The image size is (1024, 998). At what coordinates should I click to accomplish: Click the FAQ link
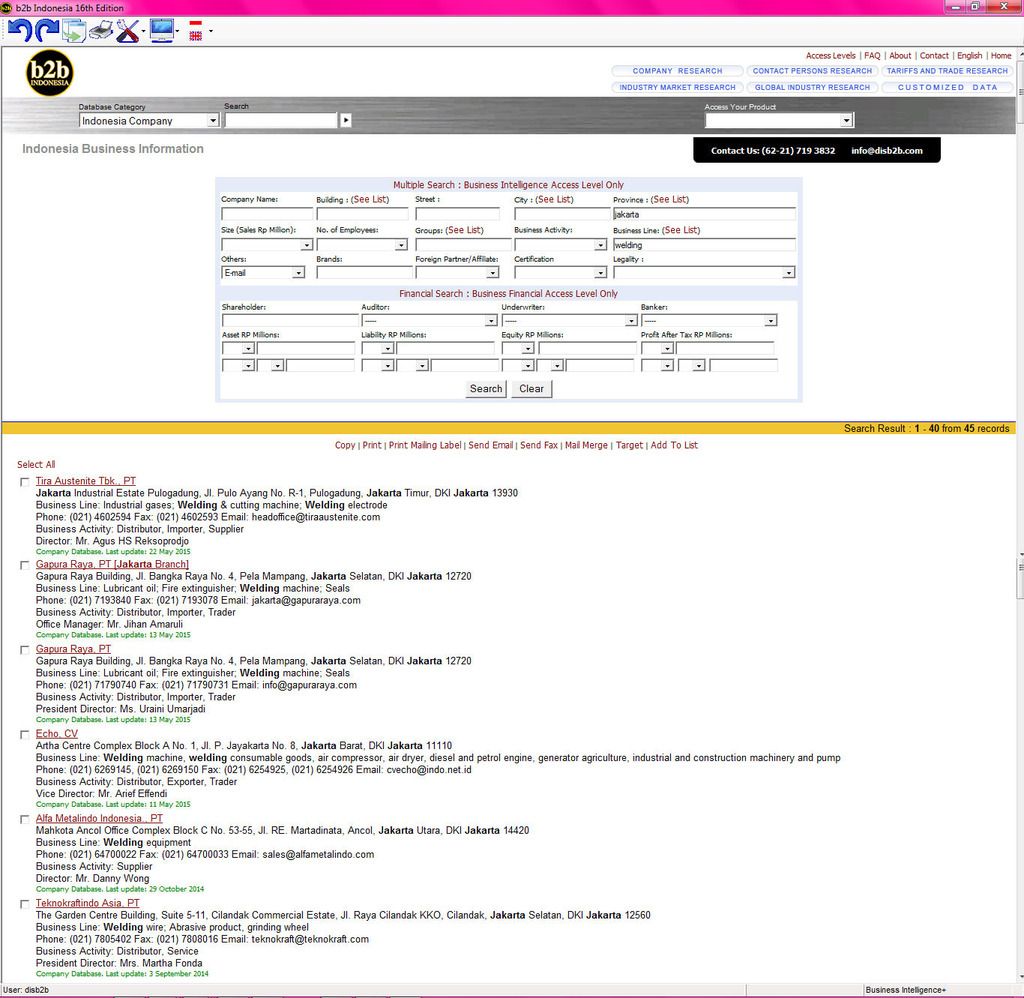pyautogui.click(x=872, y=56)
